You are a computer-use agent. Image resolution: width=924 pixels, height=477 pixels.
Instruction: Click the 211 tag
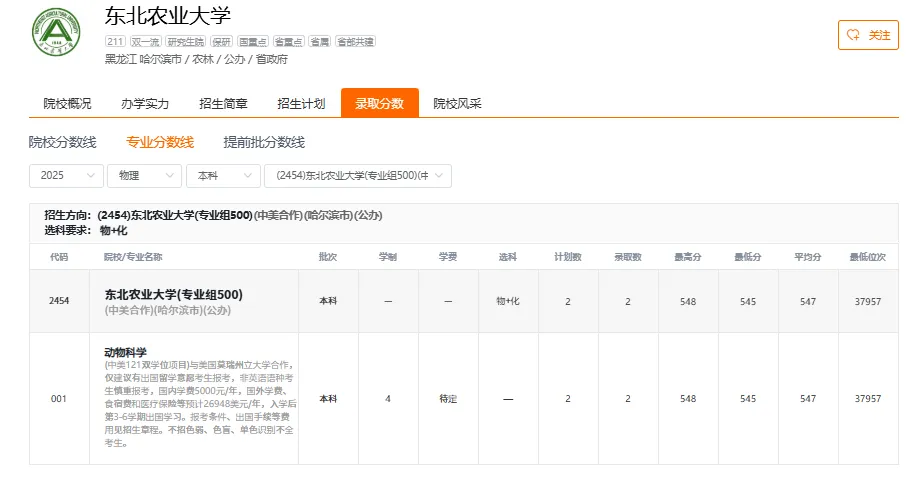tap(115, 41)
